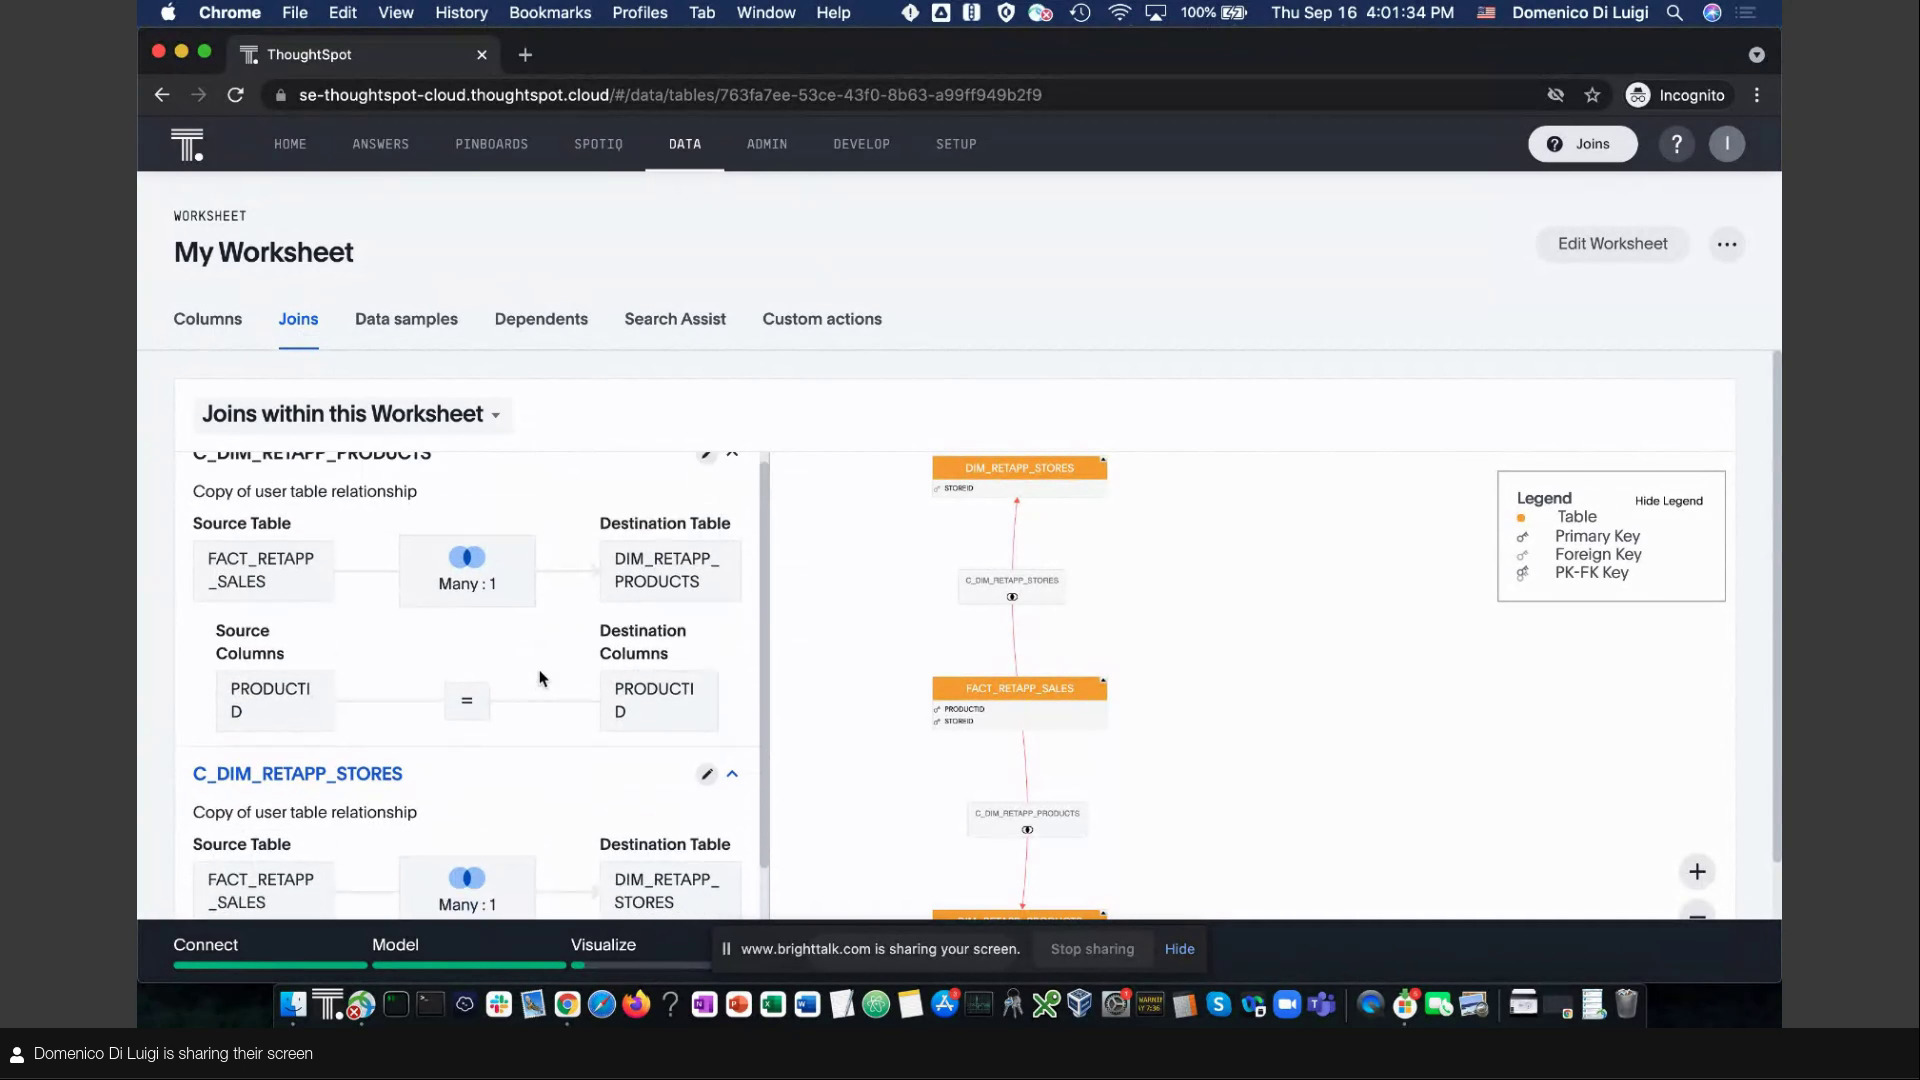Screen dimensions: 1920x1080
Task: Click the Edit Worksheet button
Action: point(1612,244)
